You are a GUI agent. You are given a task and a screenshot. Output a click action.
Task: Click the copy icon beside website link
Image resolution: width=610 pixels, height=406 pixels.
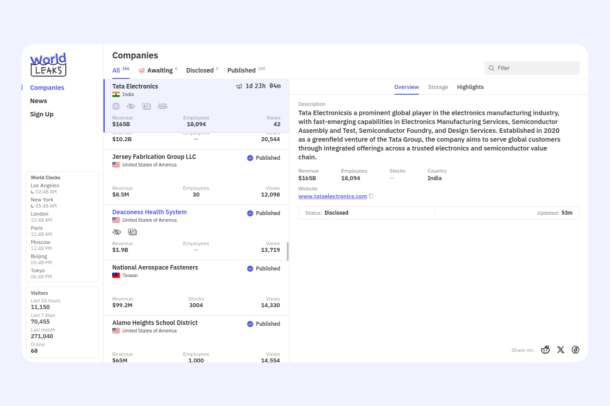(371, 196)
